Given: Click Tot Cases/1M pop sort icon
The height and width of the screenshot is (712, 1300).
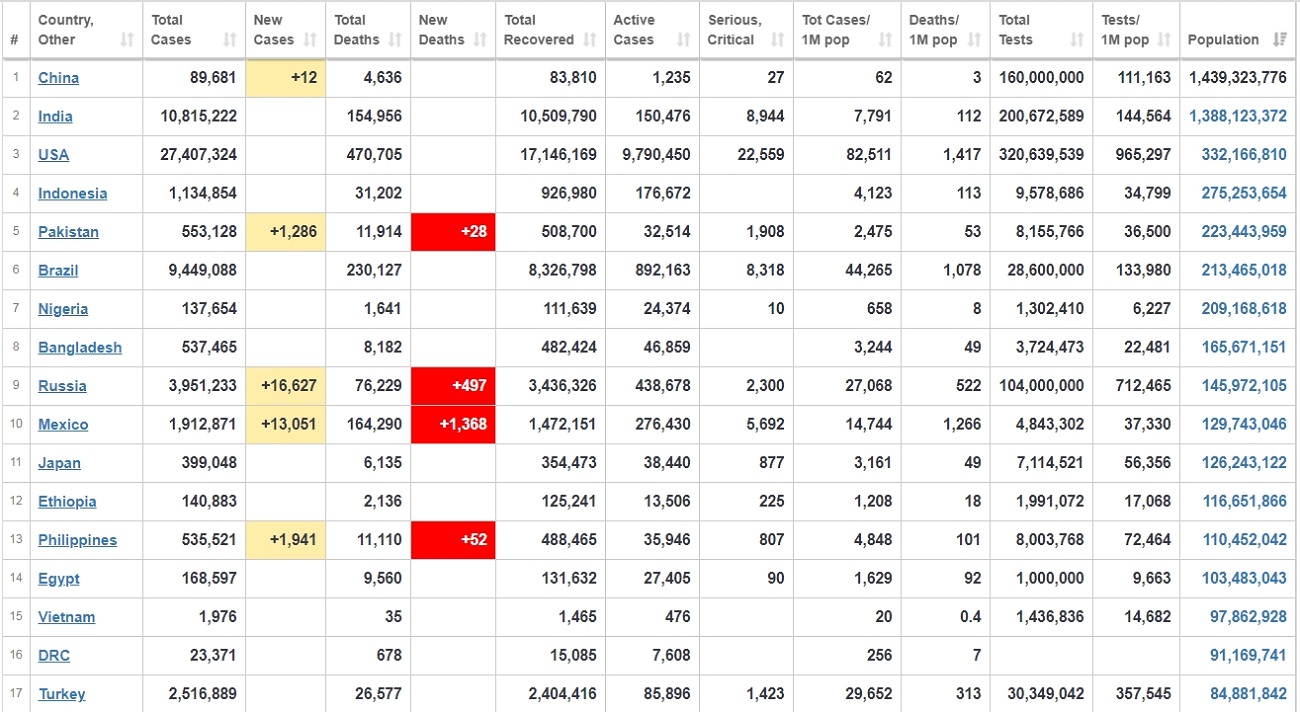Looking at the screenshot, I should point(885,40).
